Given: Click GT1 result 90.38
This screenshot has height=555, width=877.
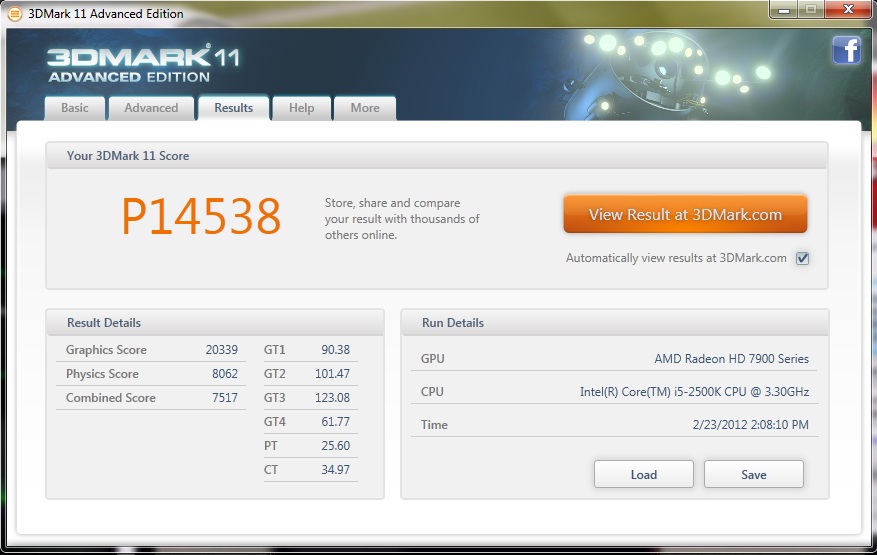Looking at the screenshot, I should (336, 350).
